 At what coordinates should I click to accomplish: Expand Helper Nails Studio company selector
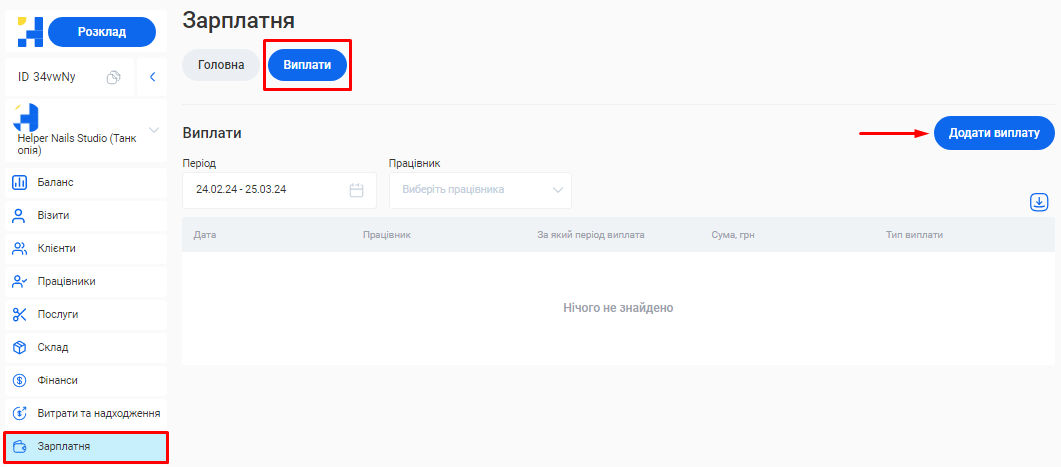tap(154, 130)
